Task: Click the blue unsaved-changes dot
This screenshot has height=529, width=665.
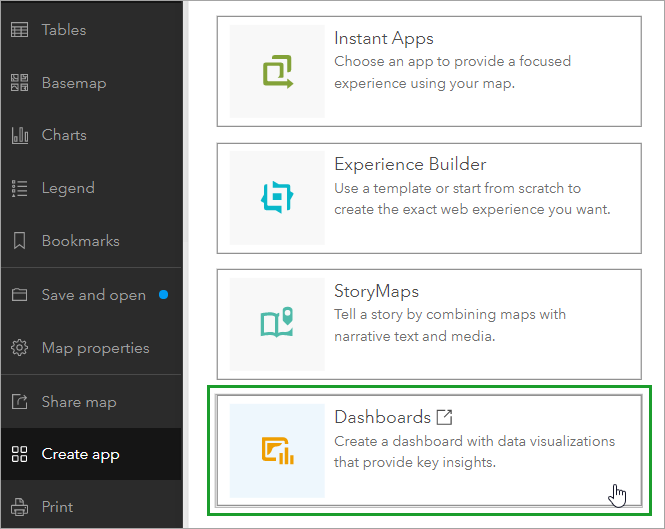Action: click(x=163, y=294)
